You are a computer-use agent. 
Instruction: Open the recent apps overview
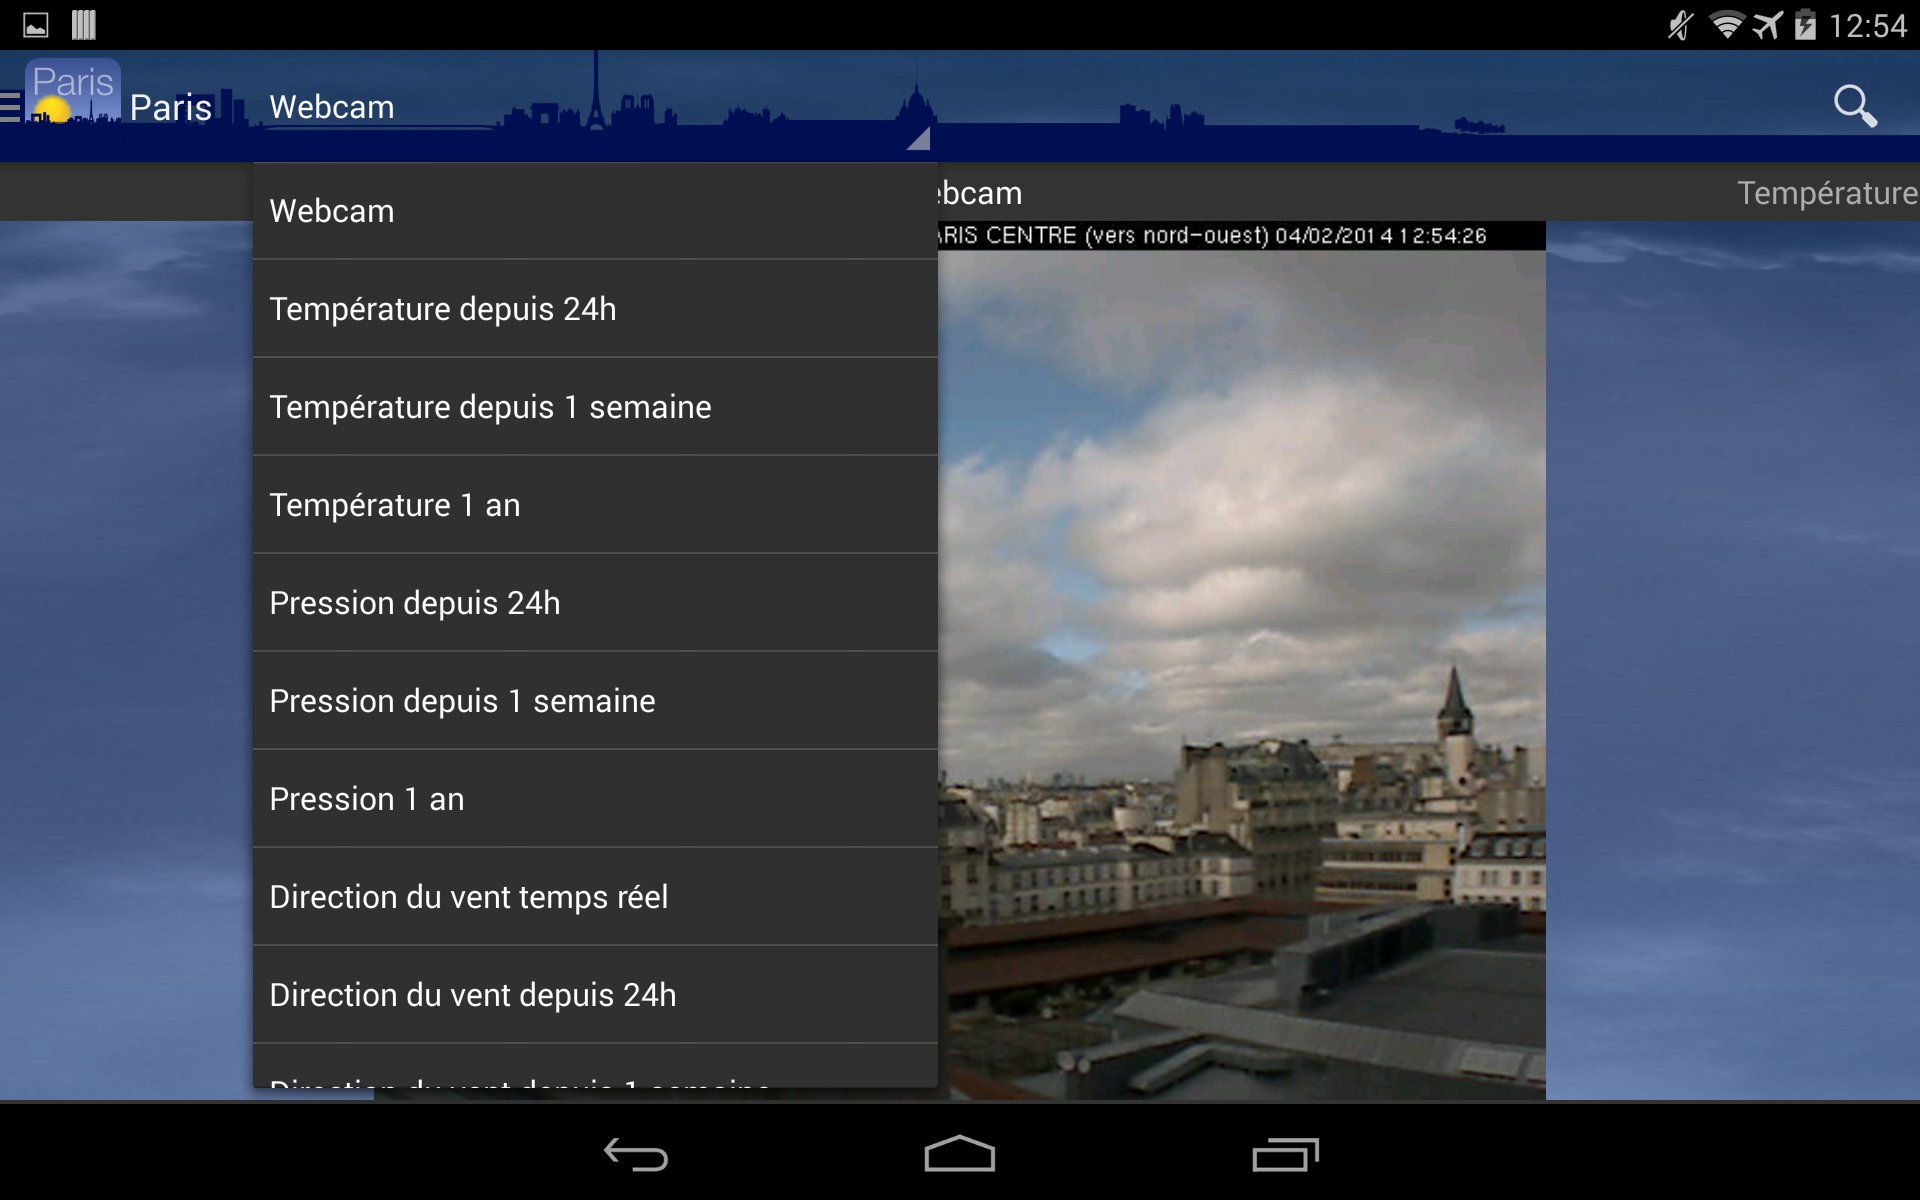coord(1285,1154)
